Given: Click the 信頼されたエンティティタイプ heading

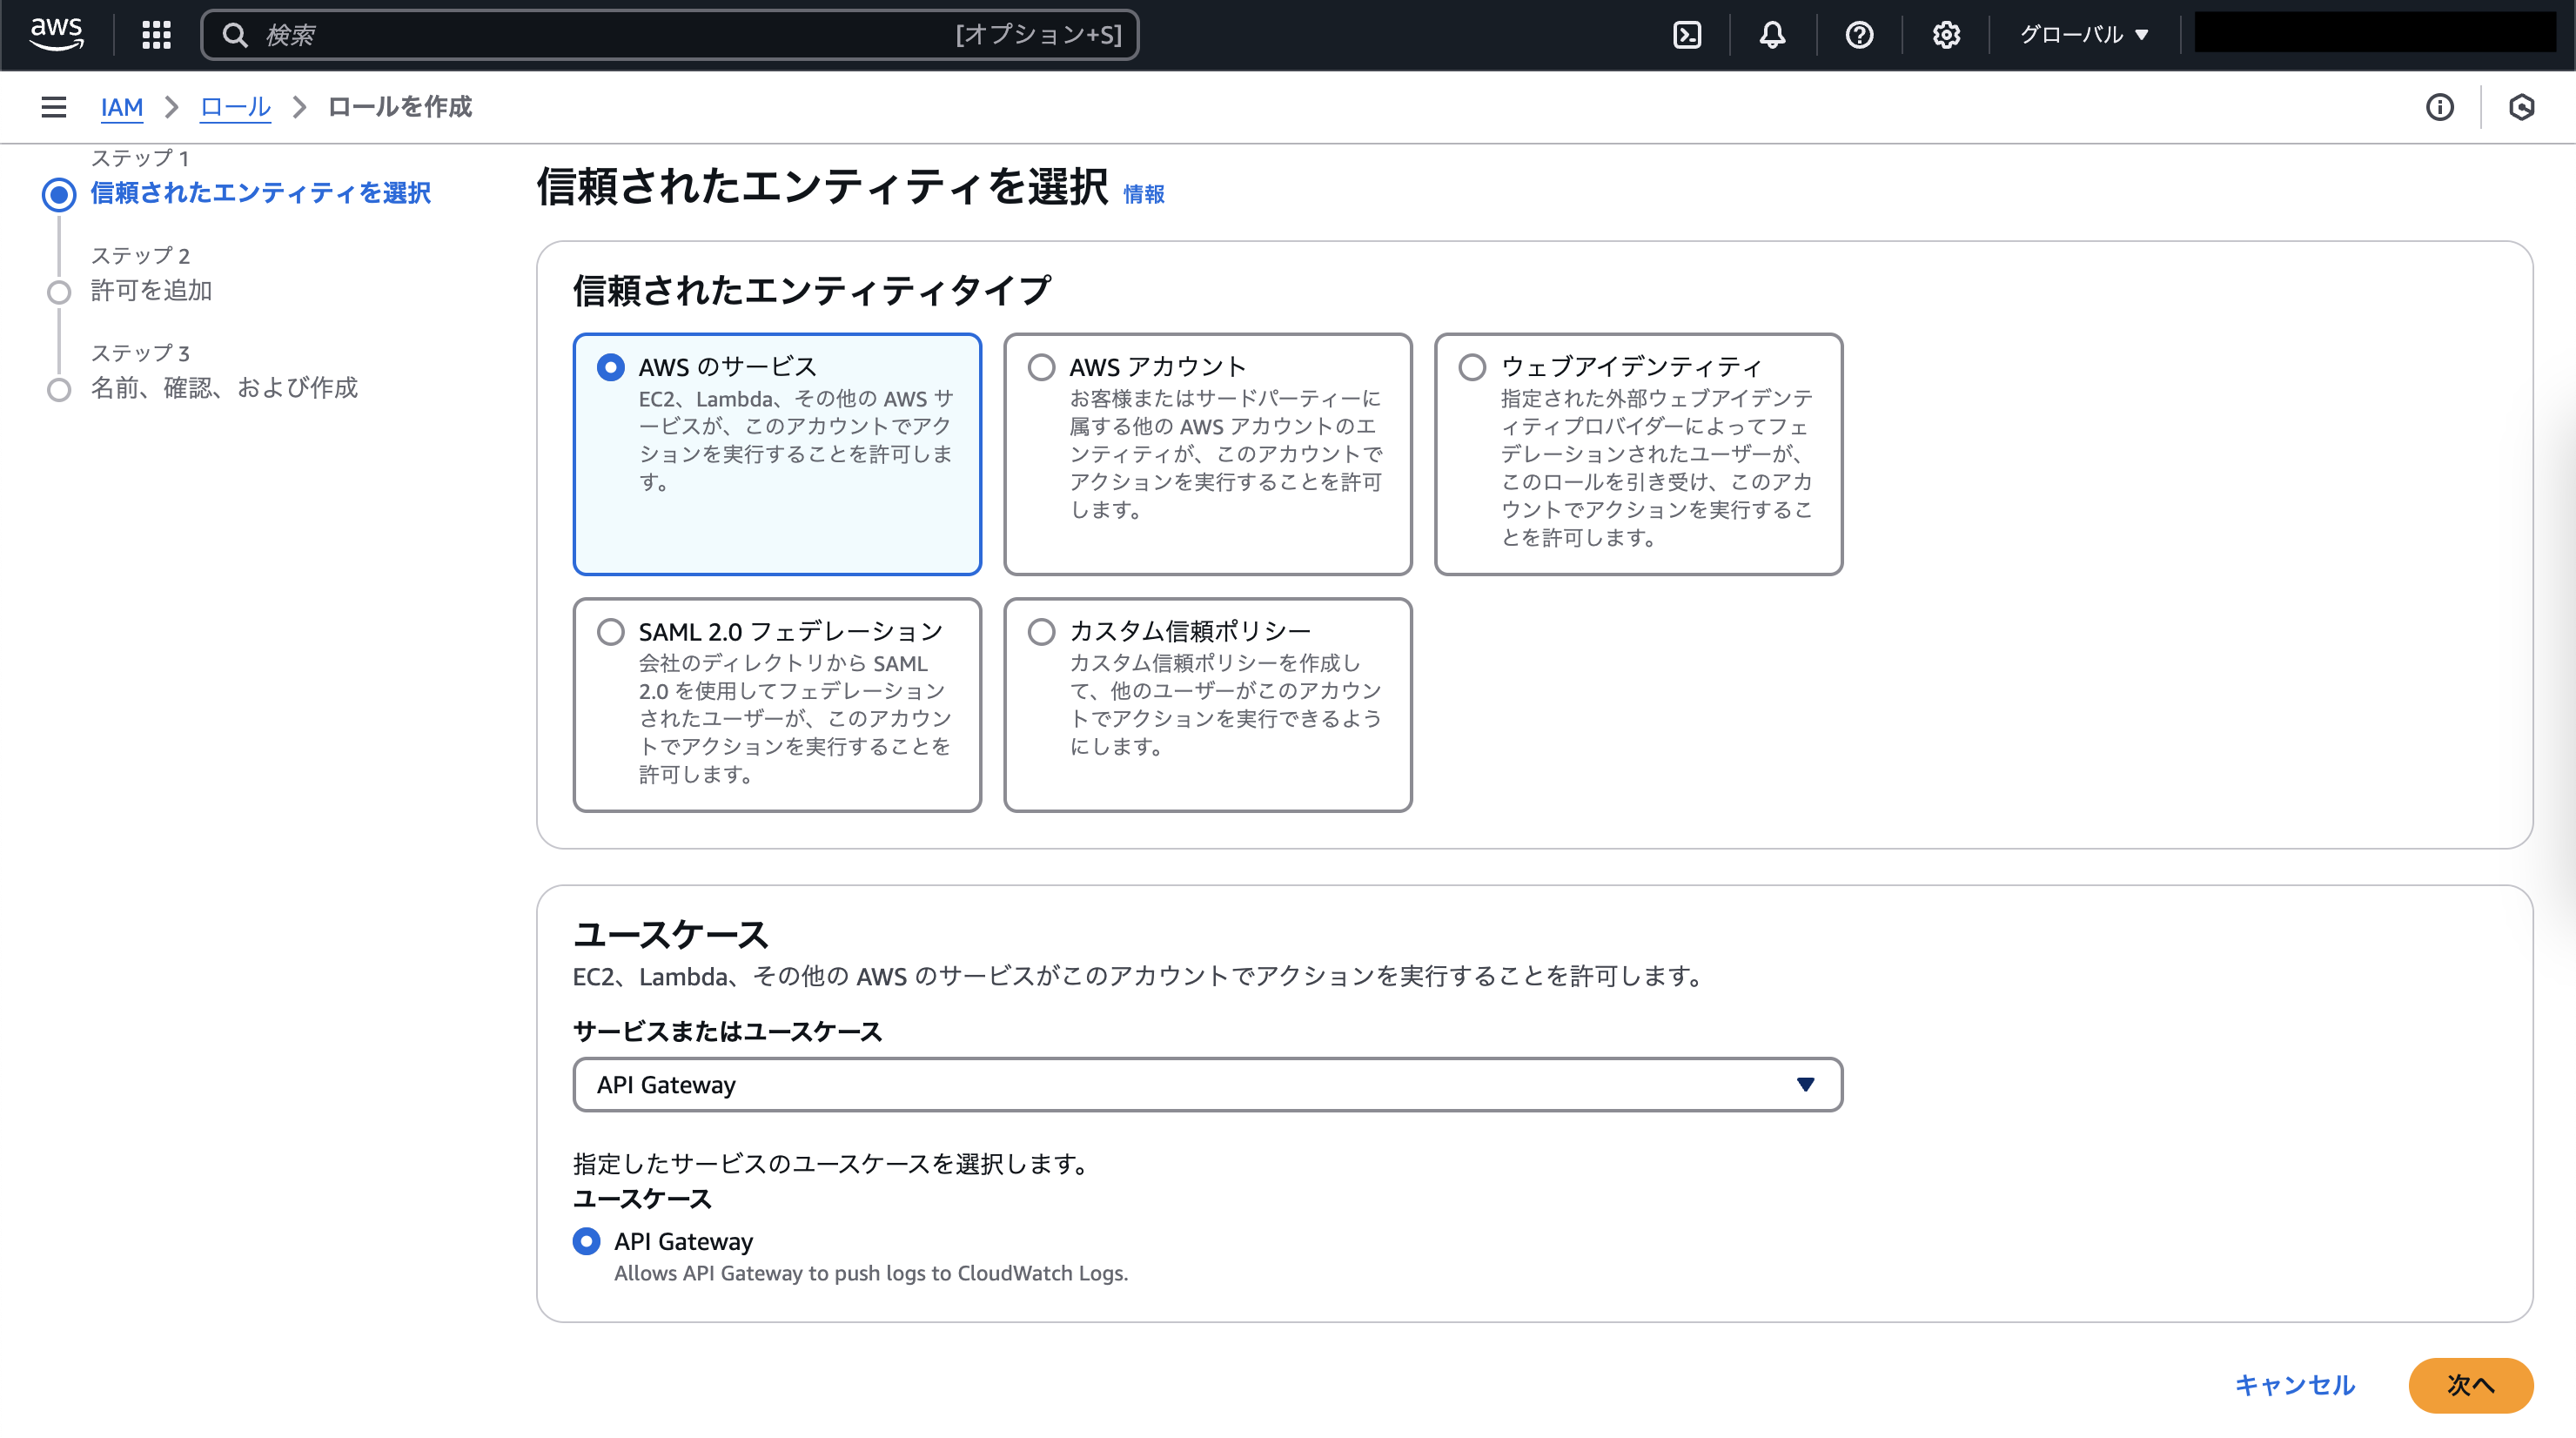Looking at the screenshot, I should point(811,290).
